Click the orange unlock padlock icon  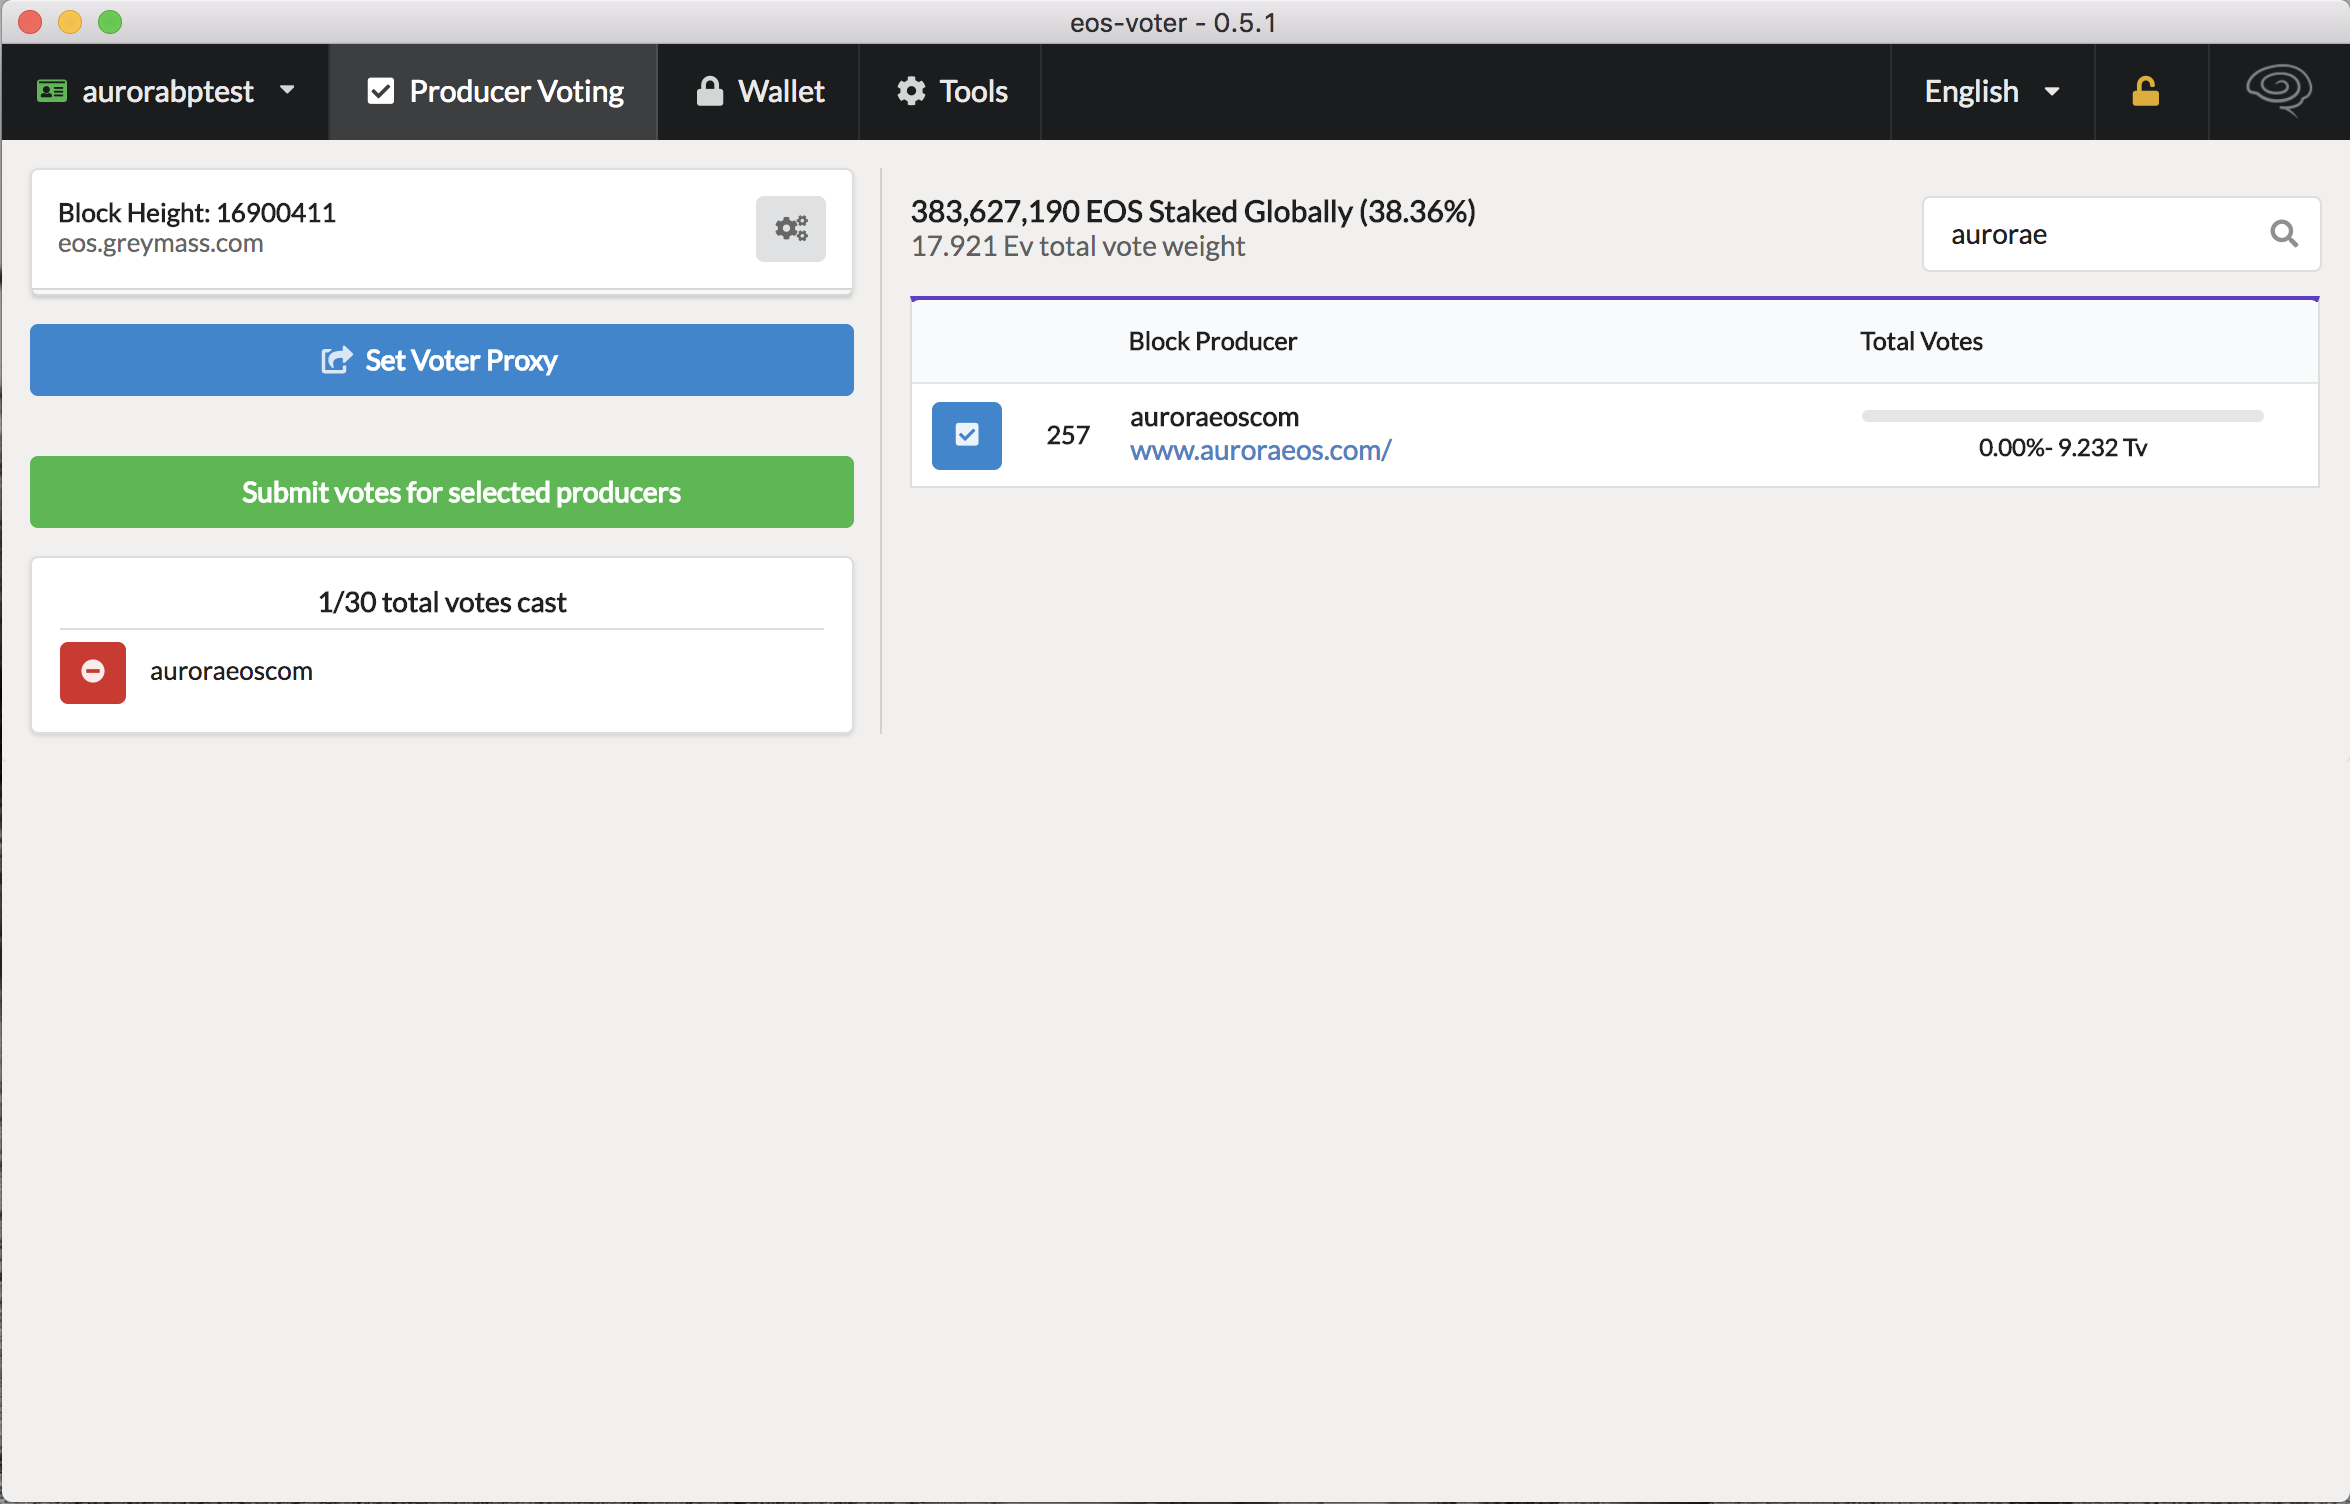(2145, 91)
